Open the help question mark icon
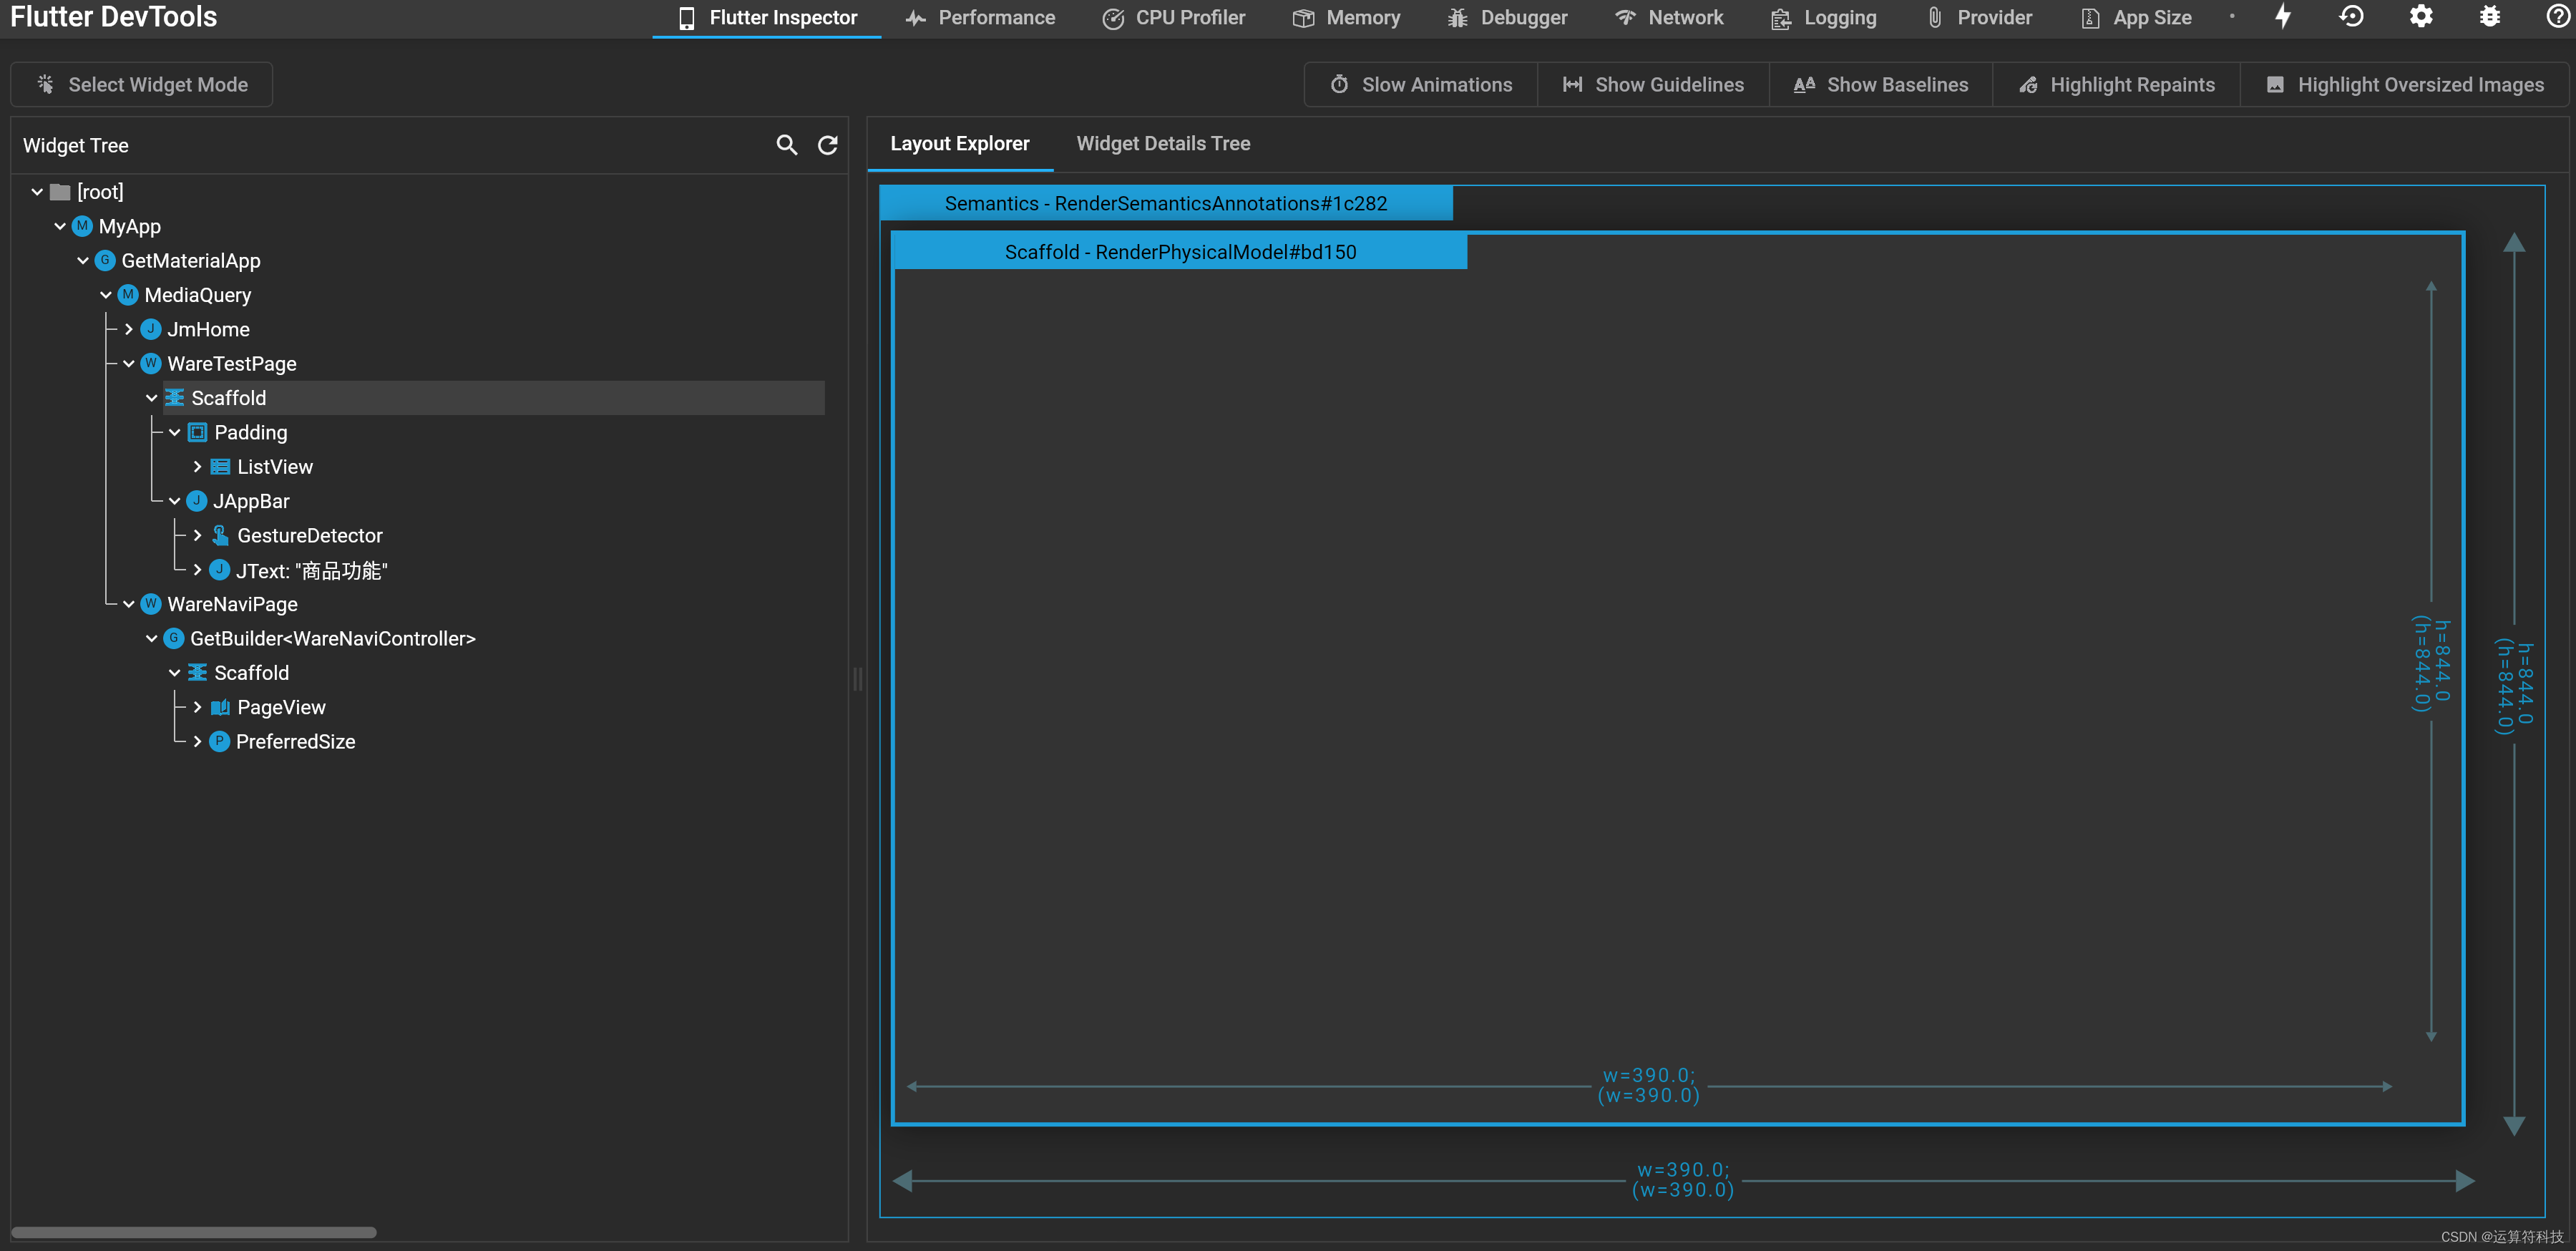Image resolution: width=2576 pixels, height=1251 pixels. pyautogui.click(x=2558, y=17)
